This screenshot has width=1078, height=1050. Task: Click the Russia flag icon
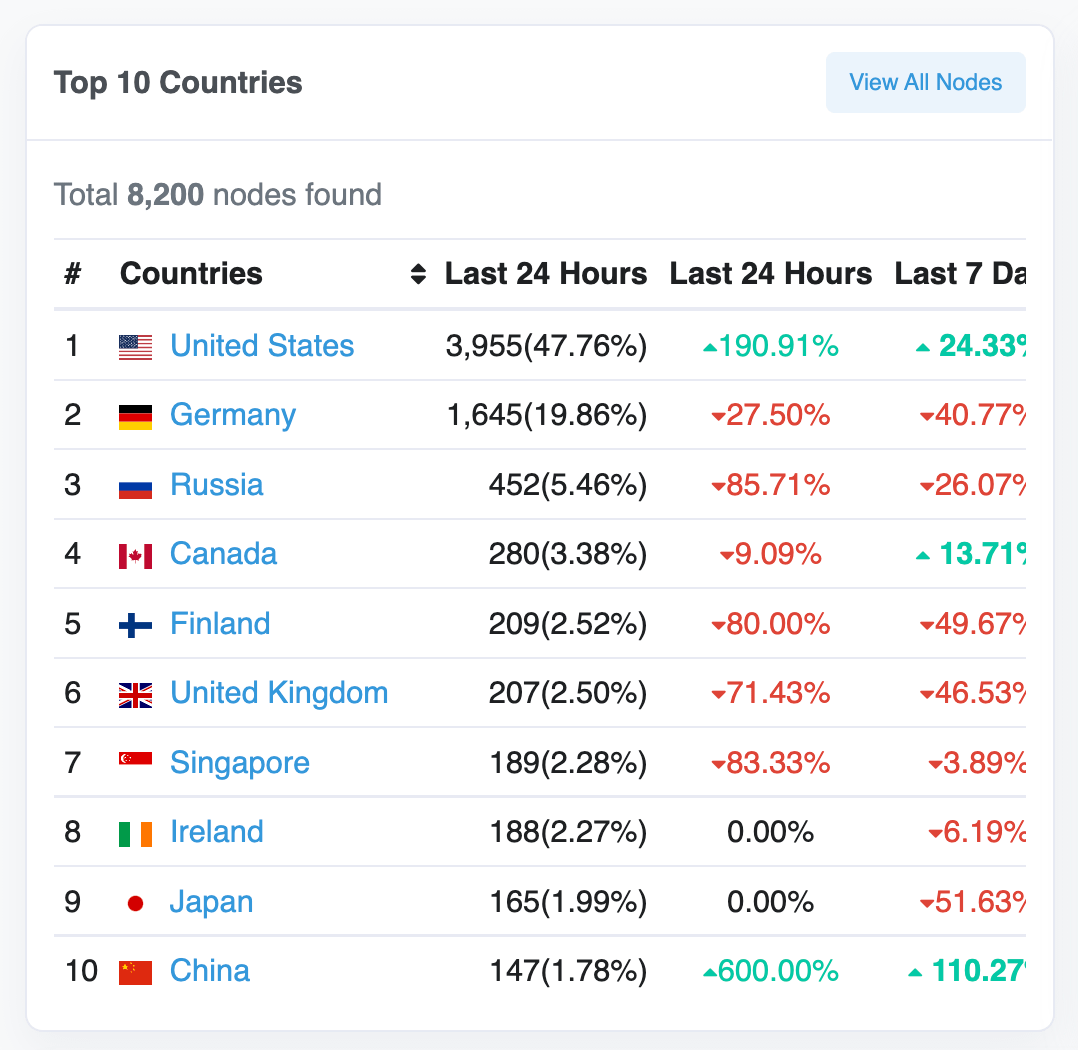[135, 486]
